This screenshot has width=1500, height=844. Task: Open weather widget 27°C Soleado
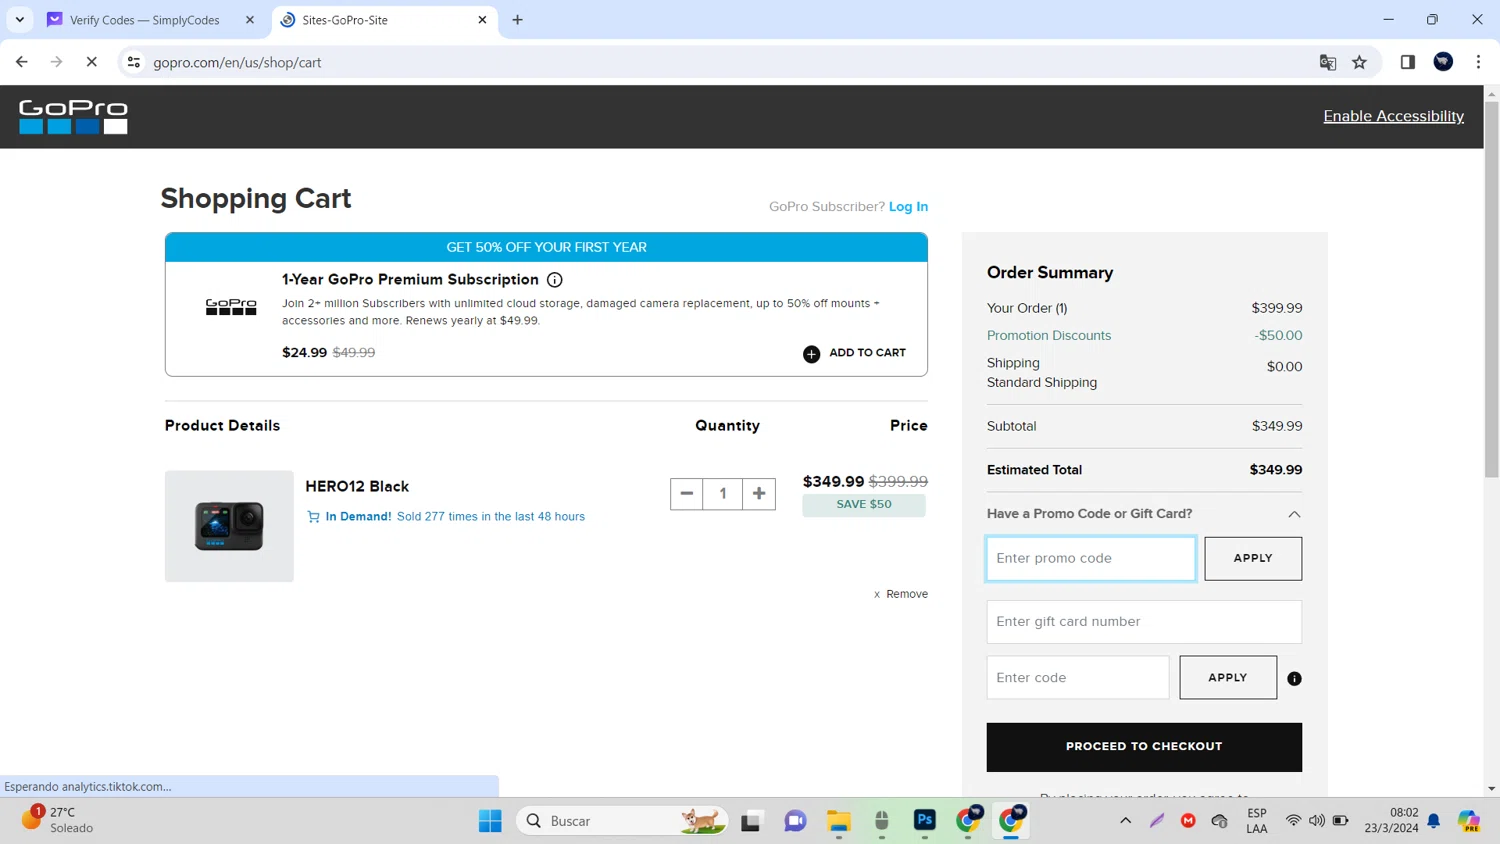[58, 820]
